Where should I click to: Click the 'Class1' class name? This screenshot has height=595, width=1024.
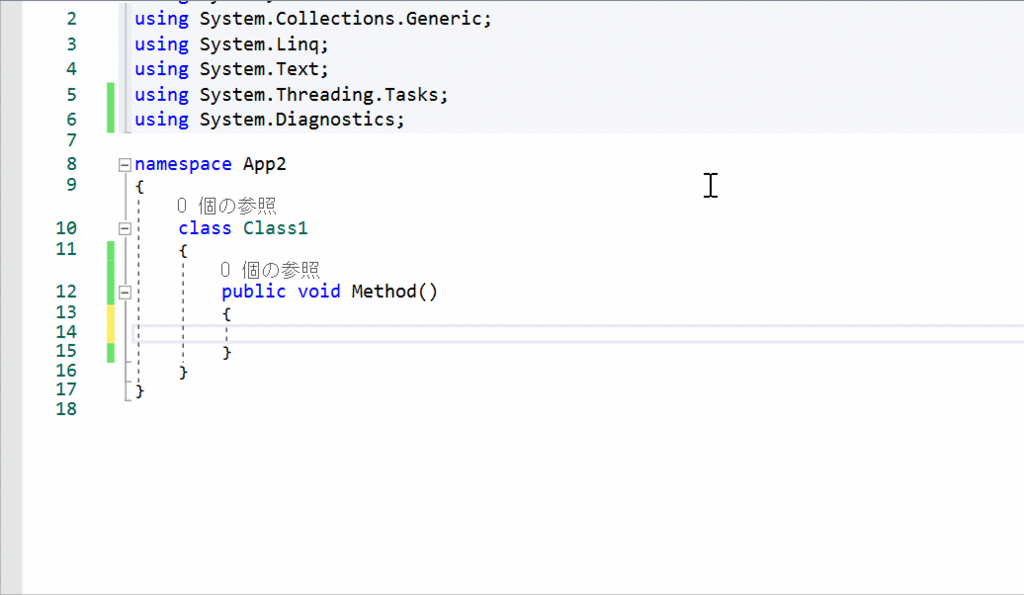click(x=275, y=228)
